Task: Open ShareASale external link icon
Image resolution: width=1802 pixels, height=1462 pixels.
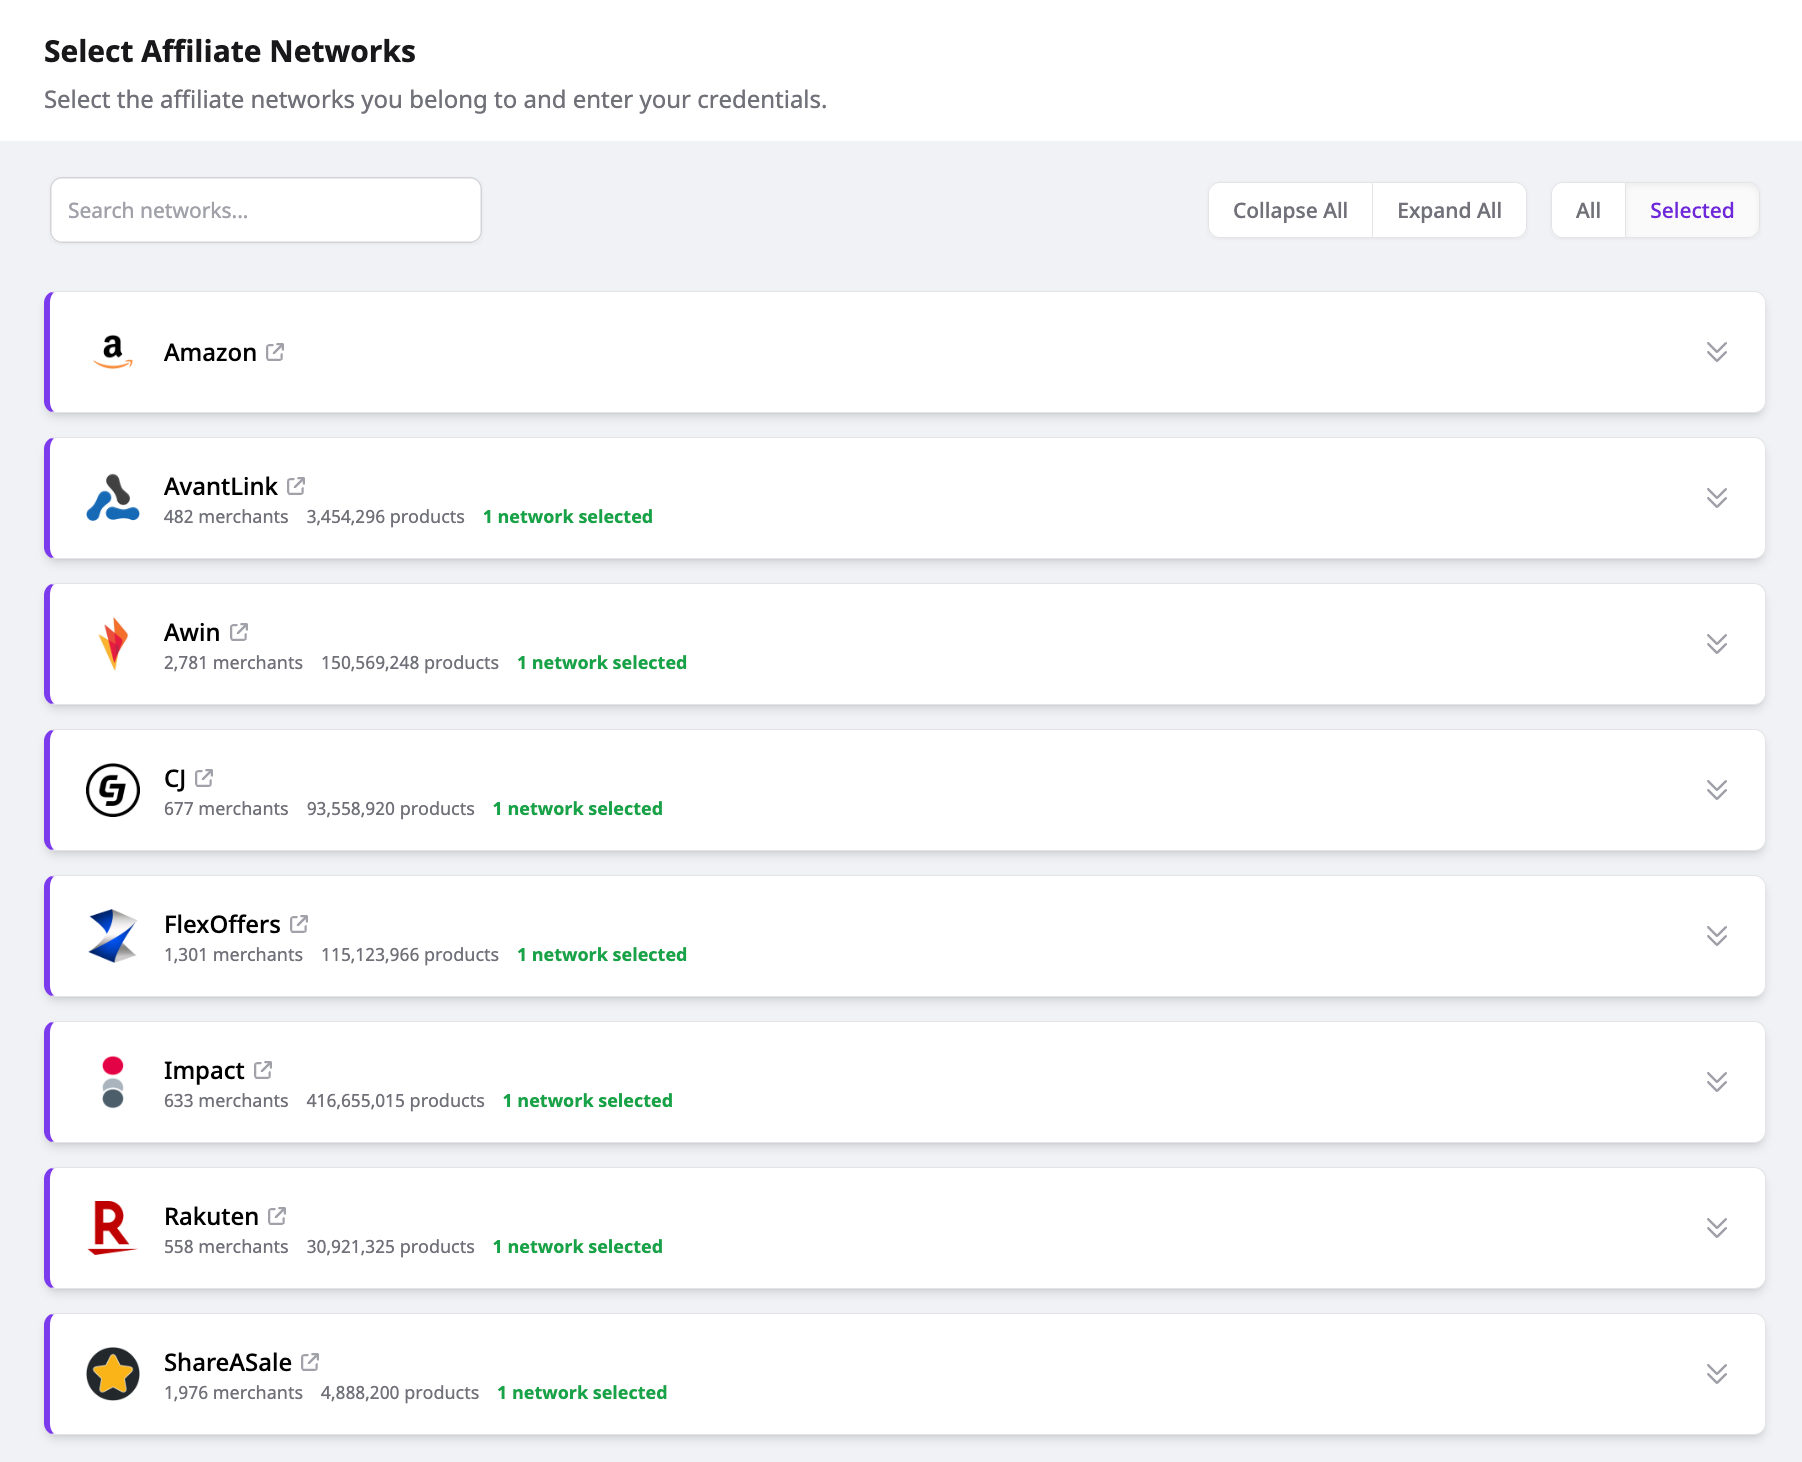Action: [310, 1362]
